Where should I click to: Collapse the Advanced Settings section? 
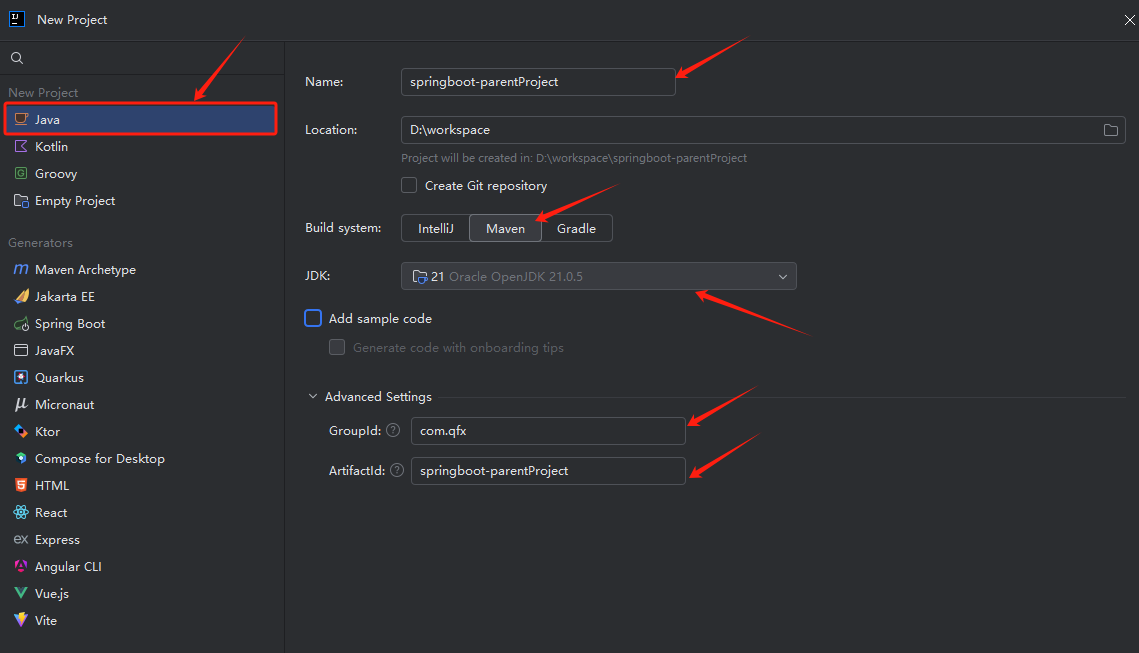313,397
